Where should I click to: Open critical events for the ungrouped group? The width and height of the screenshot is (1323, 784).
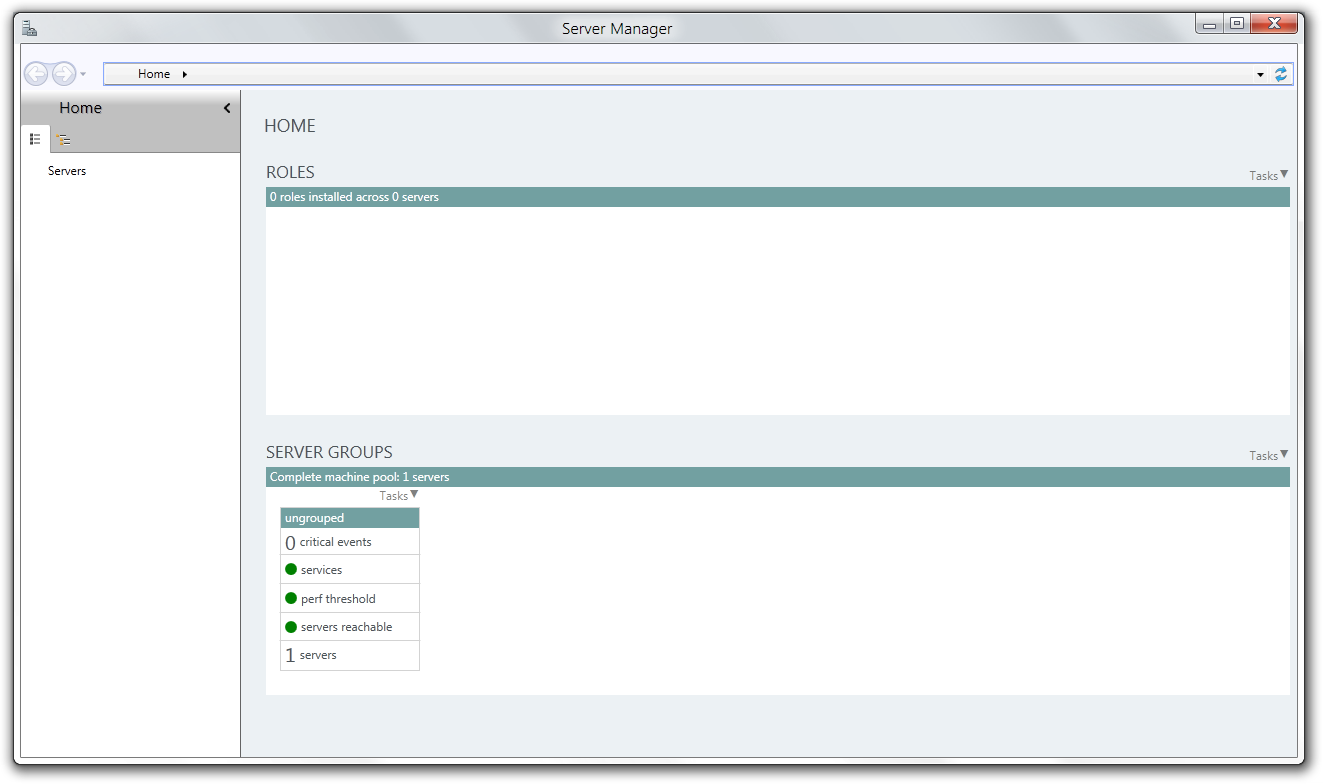(x=350, y=542)
